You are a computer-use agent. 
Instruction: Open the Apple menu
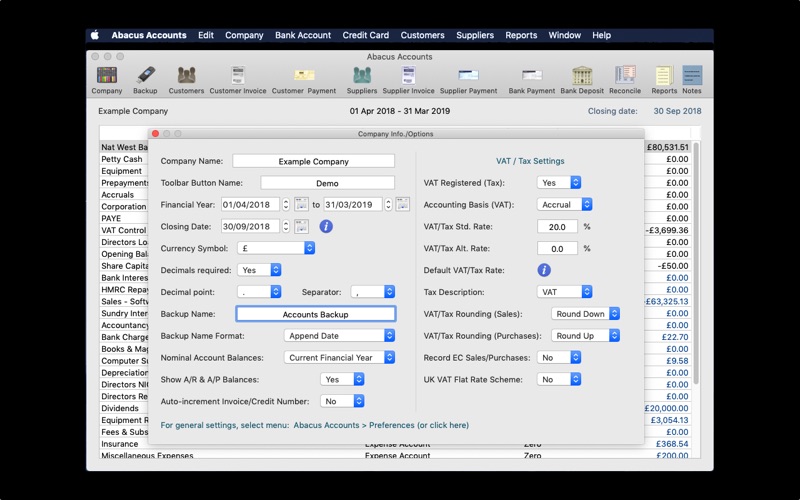coord(95,35)
